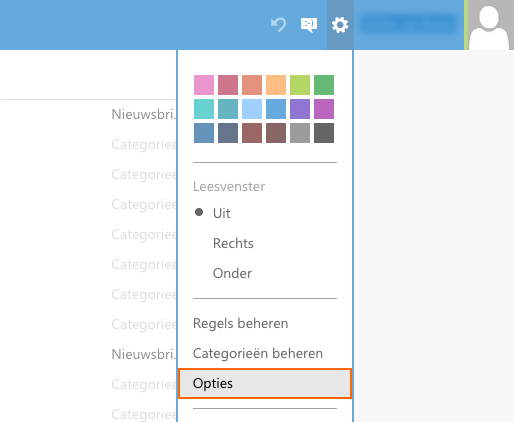This screenshot has height=422, width=514.
Task: Open Regels beheren
Action: (240, 323)
